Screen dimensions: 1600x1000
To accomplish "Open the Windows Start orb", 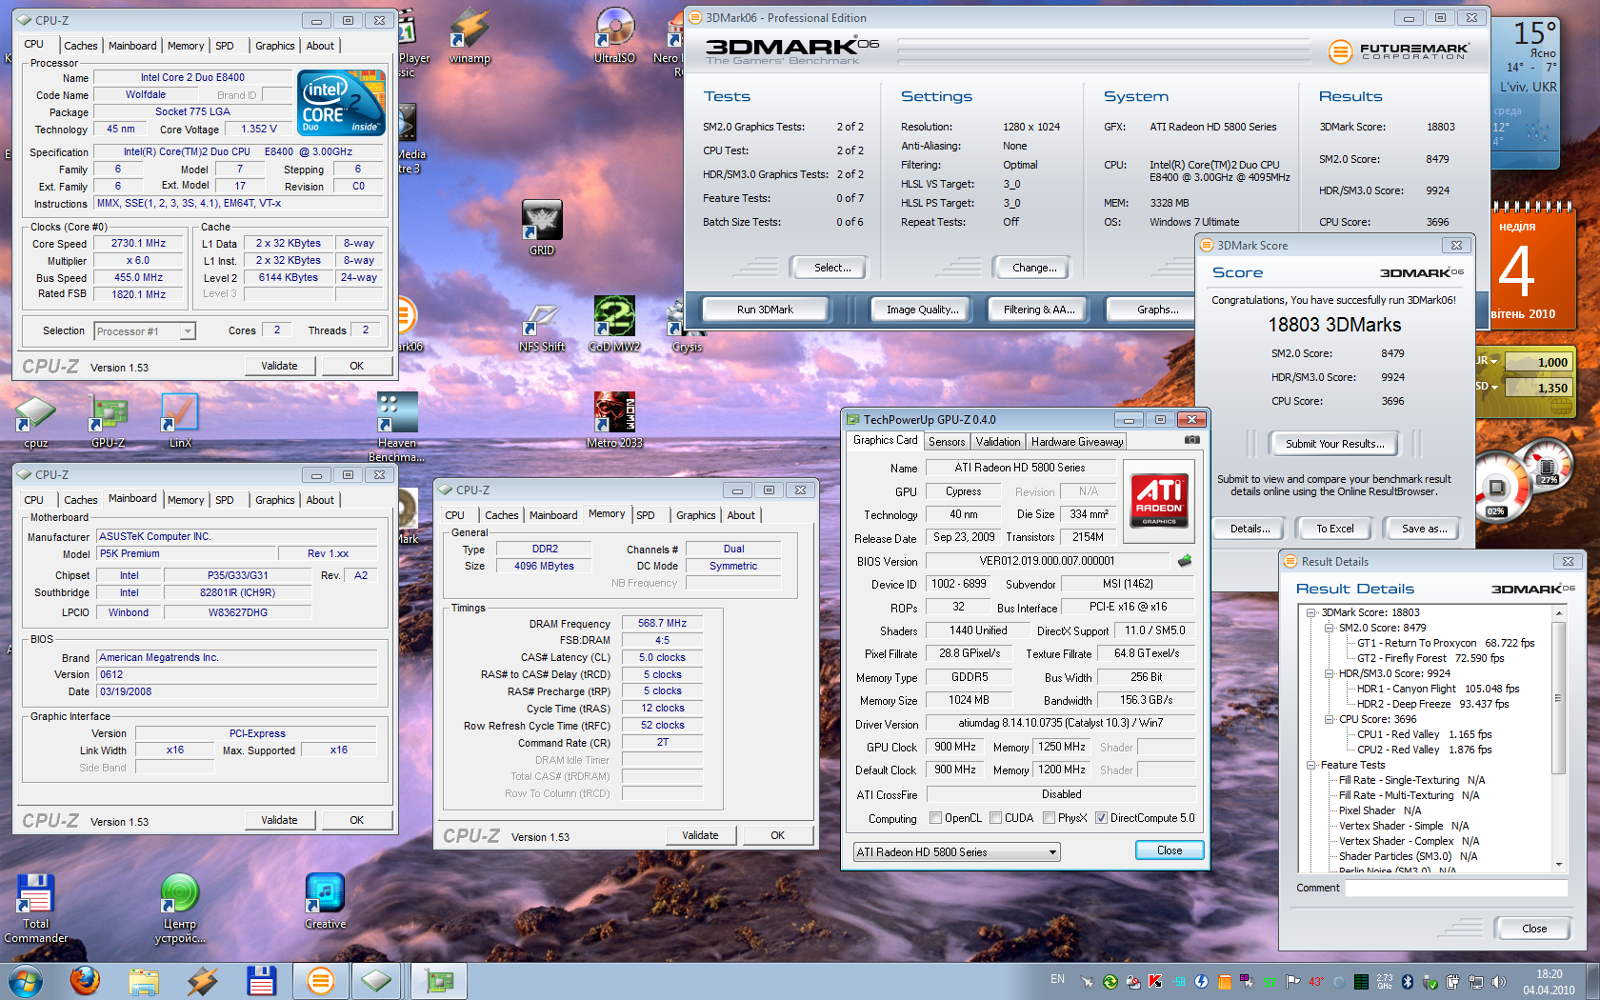I will point(26,981).
